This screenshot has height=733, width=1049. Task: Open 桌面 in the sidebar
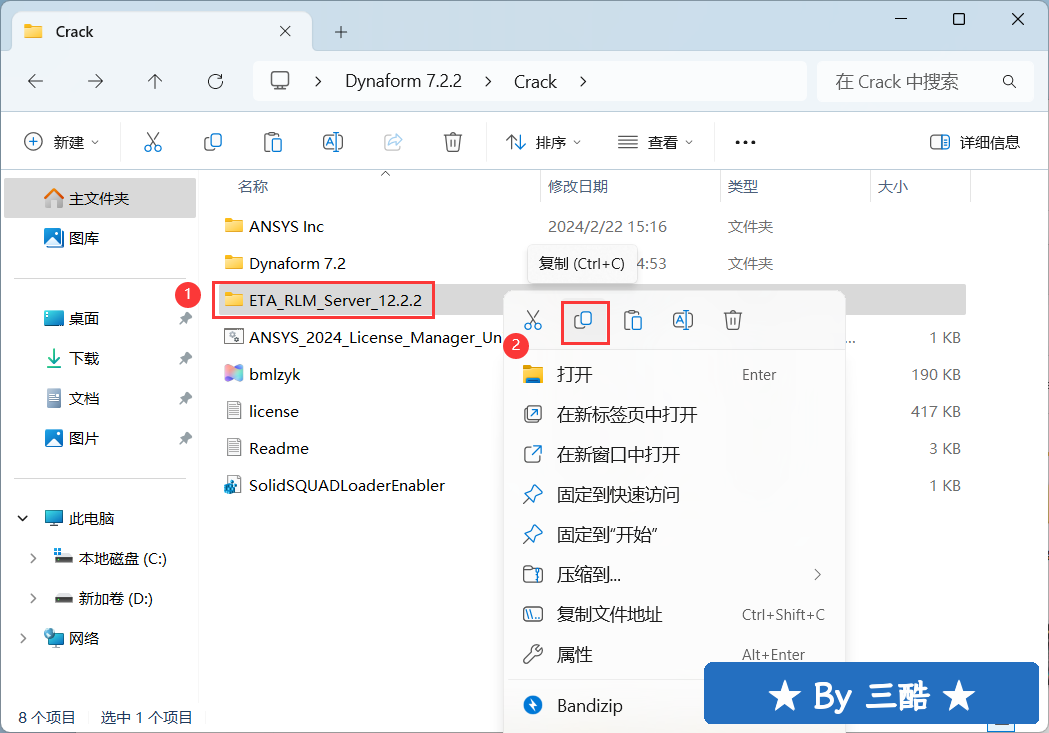tap(100, 318)
